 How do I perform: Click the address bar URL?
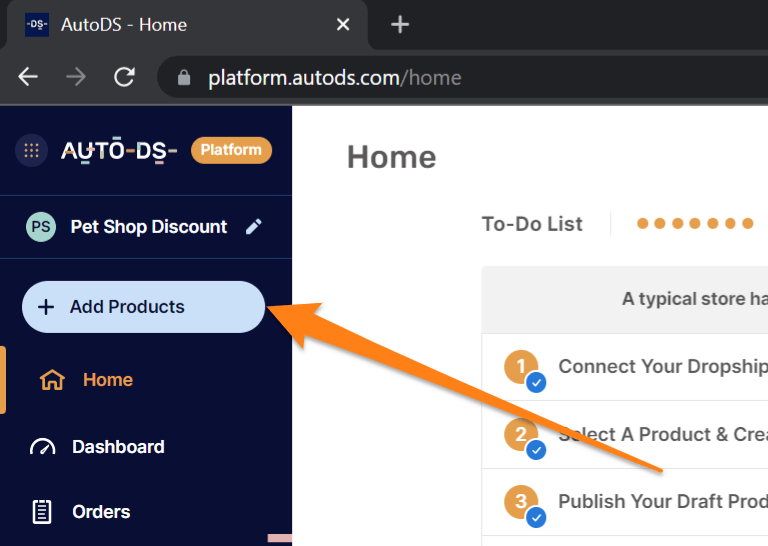click(x=335, y=78)
